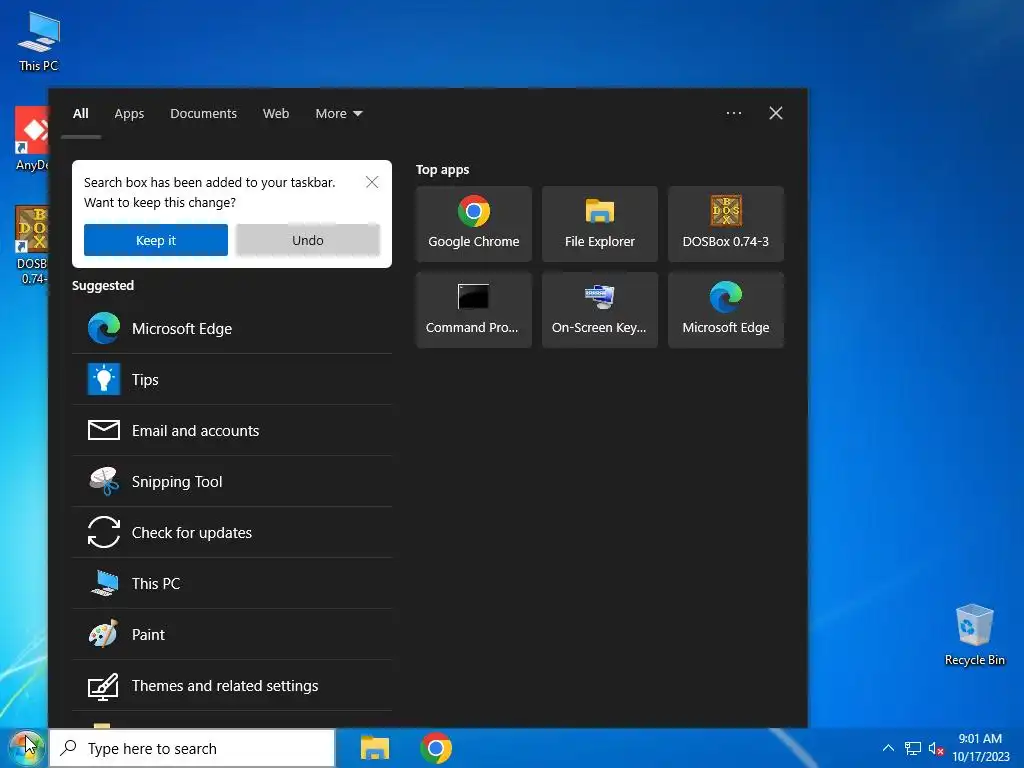This screenshot has width=1024, height=768.
Task: Dismiss the search box notification
Action: tap(372, 182)
